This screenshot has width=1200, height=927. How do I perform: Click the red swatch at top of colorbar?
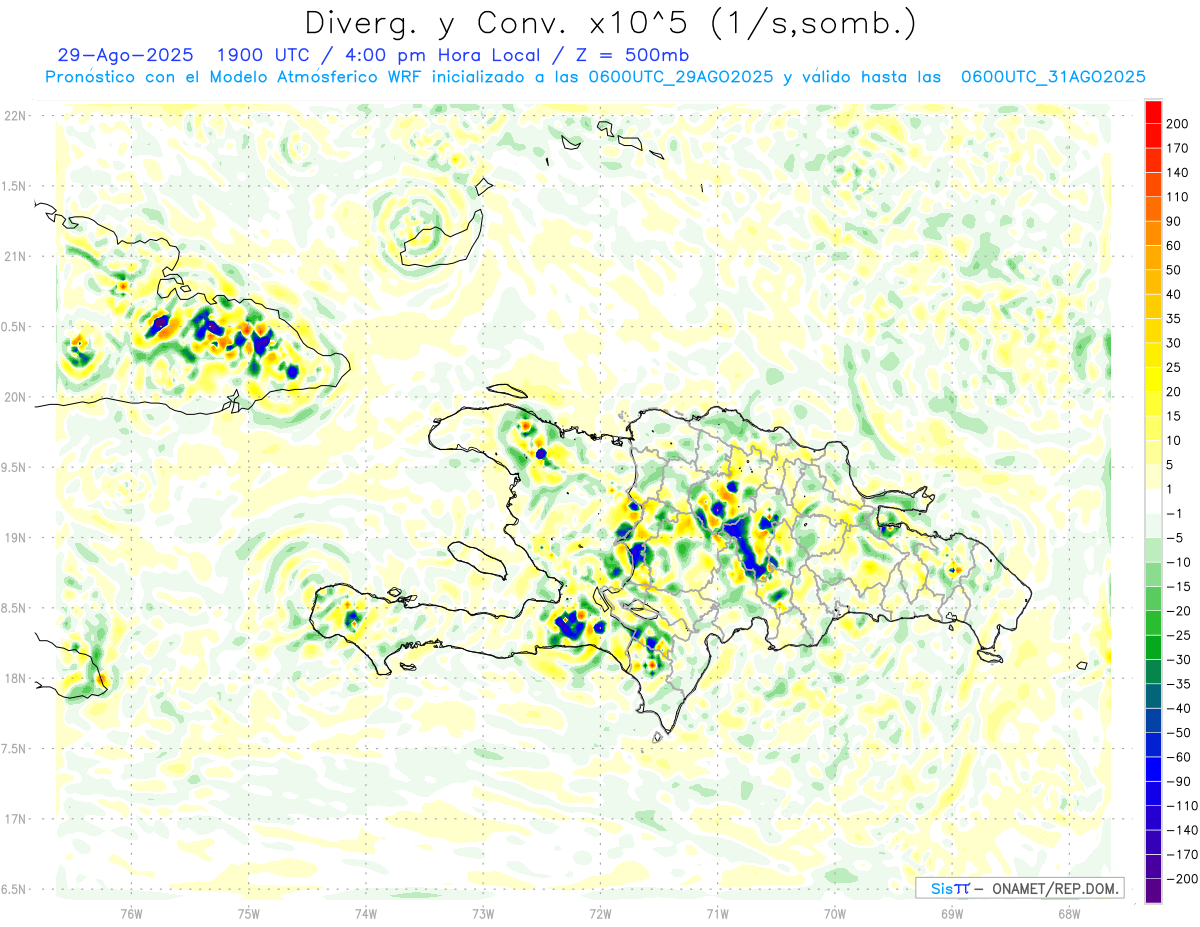coord(1154,112)
